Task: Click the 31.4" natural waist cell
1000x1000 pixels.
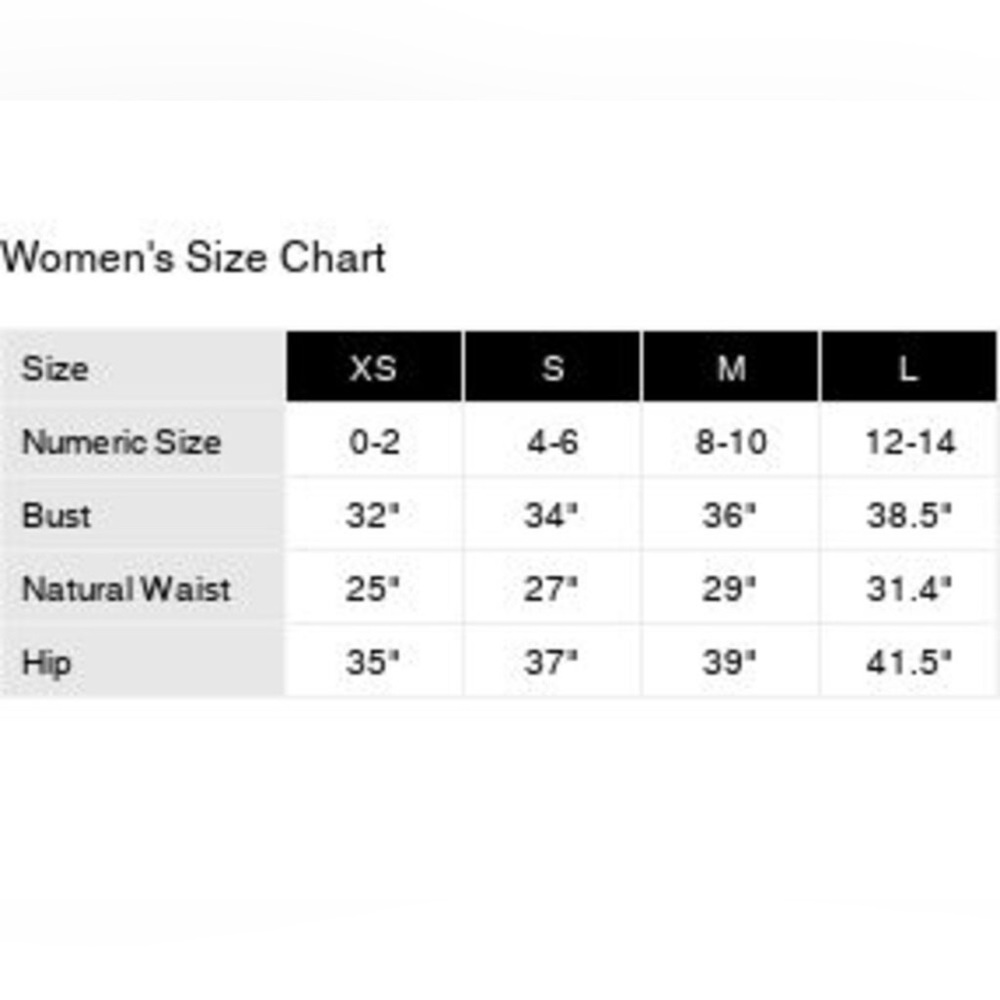Action: click(909, 589)
